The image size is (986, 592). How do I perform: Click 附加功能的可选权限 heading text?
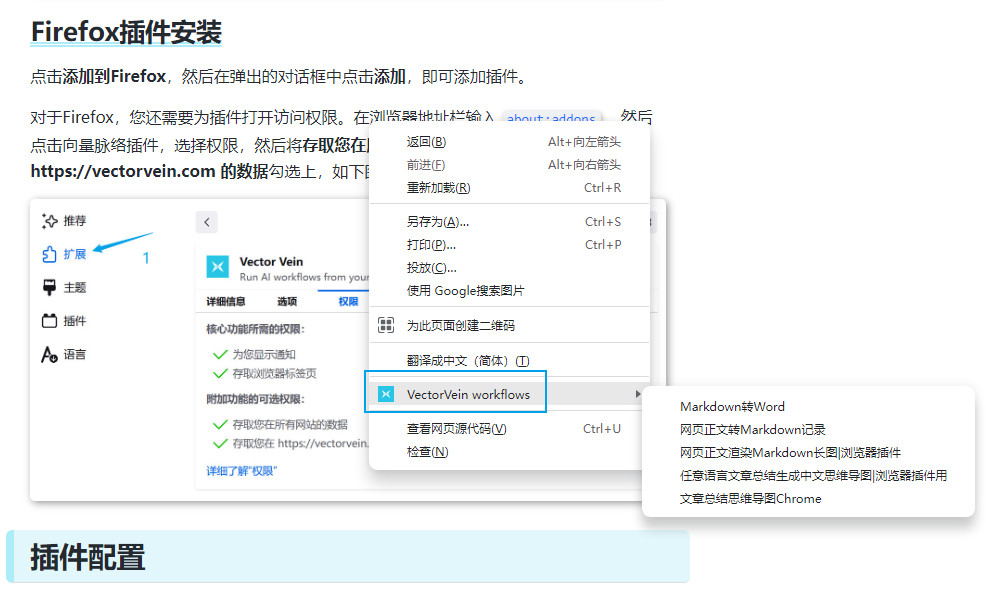pyautogui.click(x=255, y=399)
